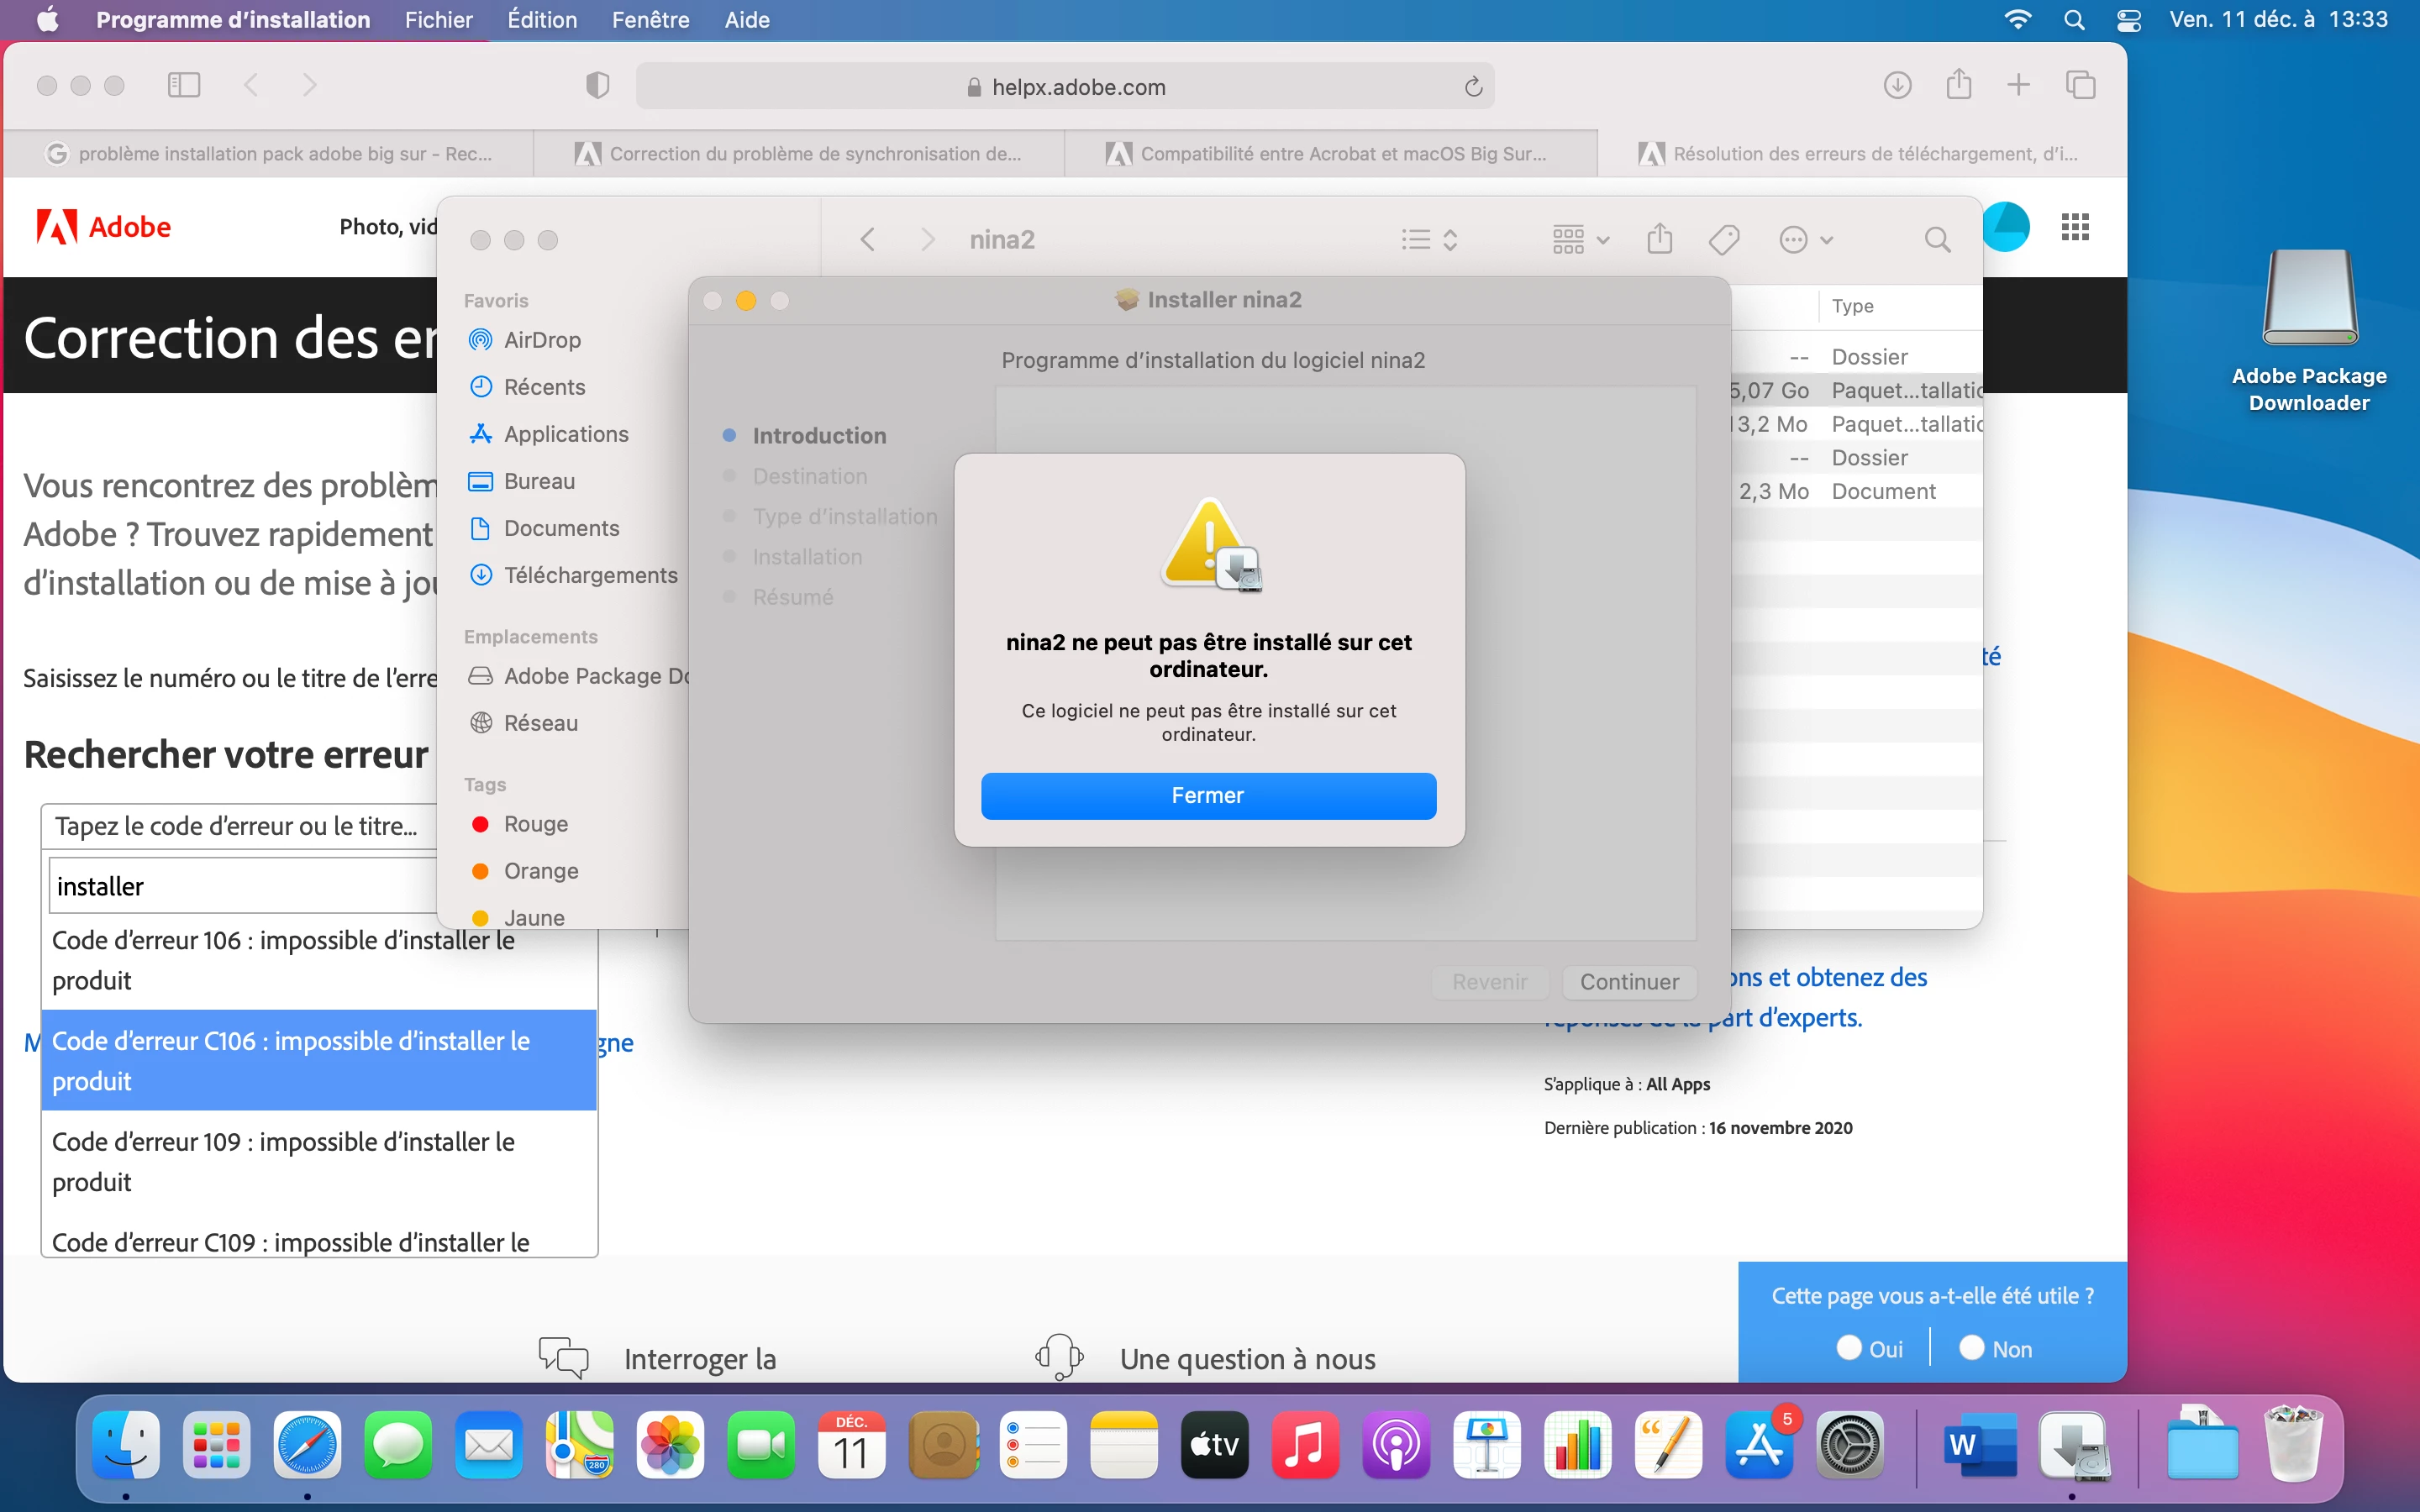Click the Safari downloads icon
This screenshot has width=2420, height=1512.
[x=1897, y=85]
